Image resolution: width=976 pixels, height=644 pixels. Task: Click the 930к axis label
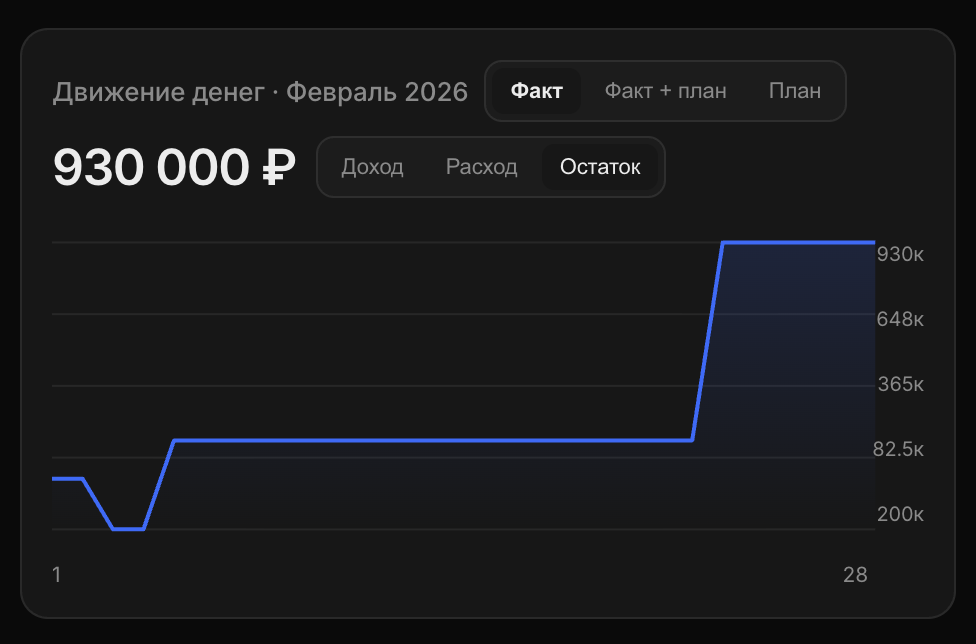(x=900, y=254)
